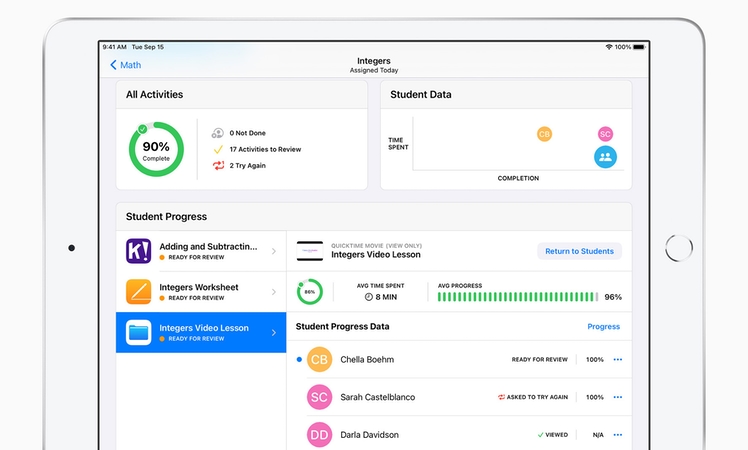Open more options for Sarah Castelblanco
Image resolution: width=748 pixels, height=450 pixels.
pyautogui.click(x=618, y=397)
